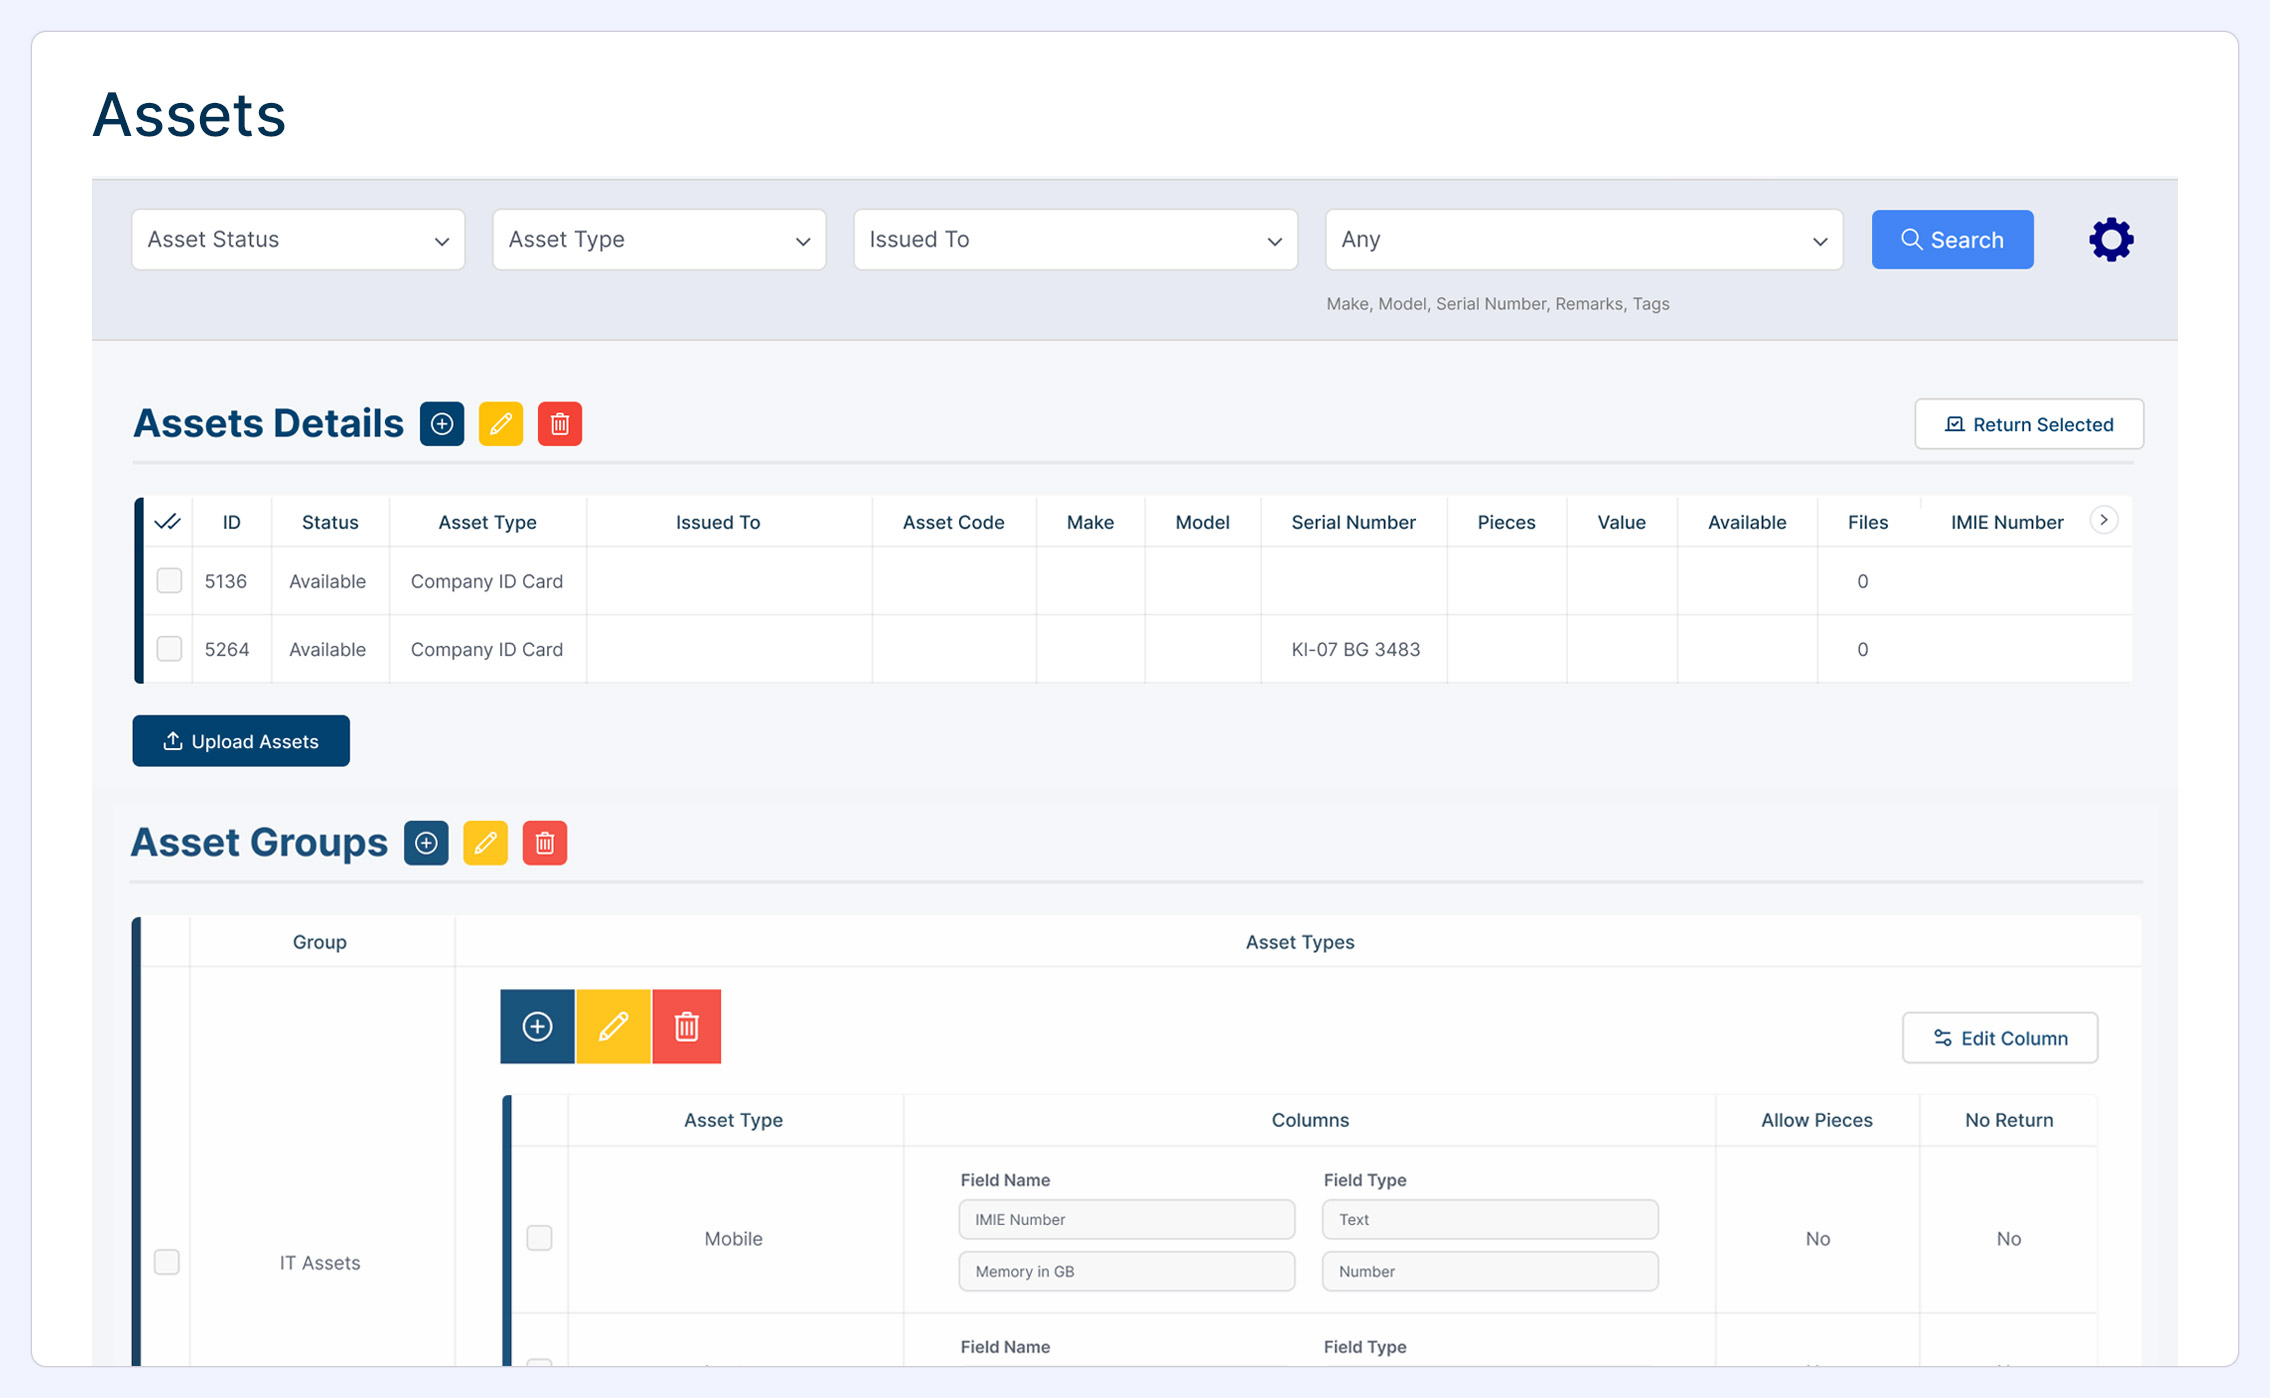Screen dimensions: 2270x1398
Task: Open the settings gear icon
Action: [2110, 240]
